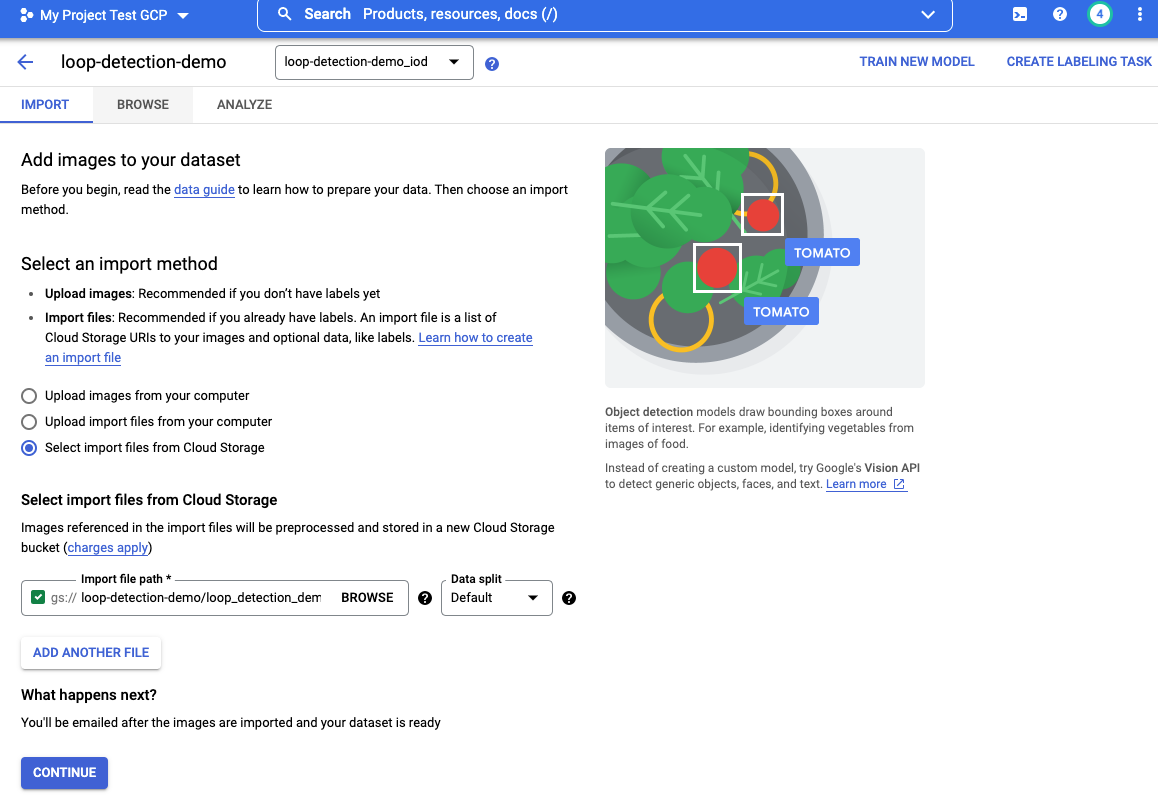The image size is (1158, 798).
Task: Click the Search products, resources, docs field
Action: click(604, 14)
